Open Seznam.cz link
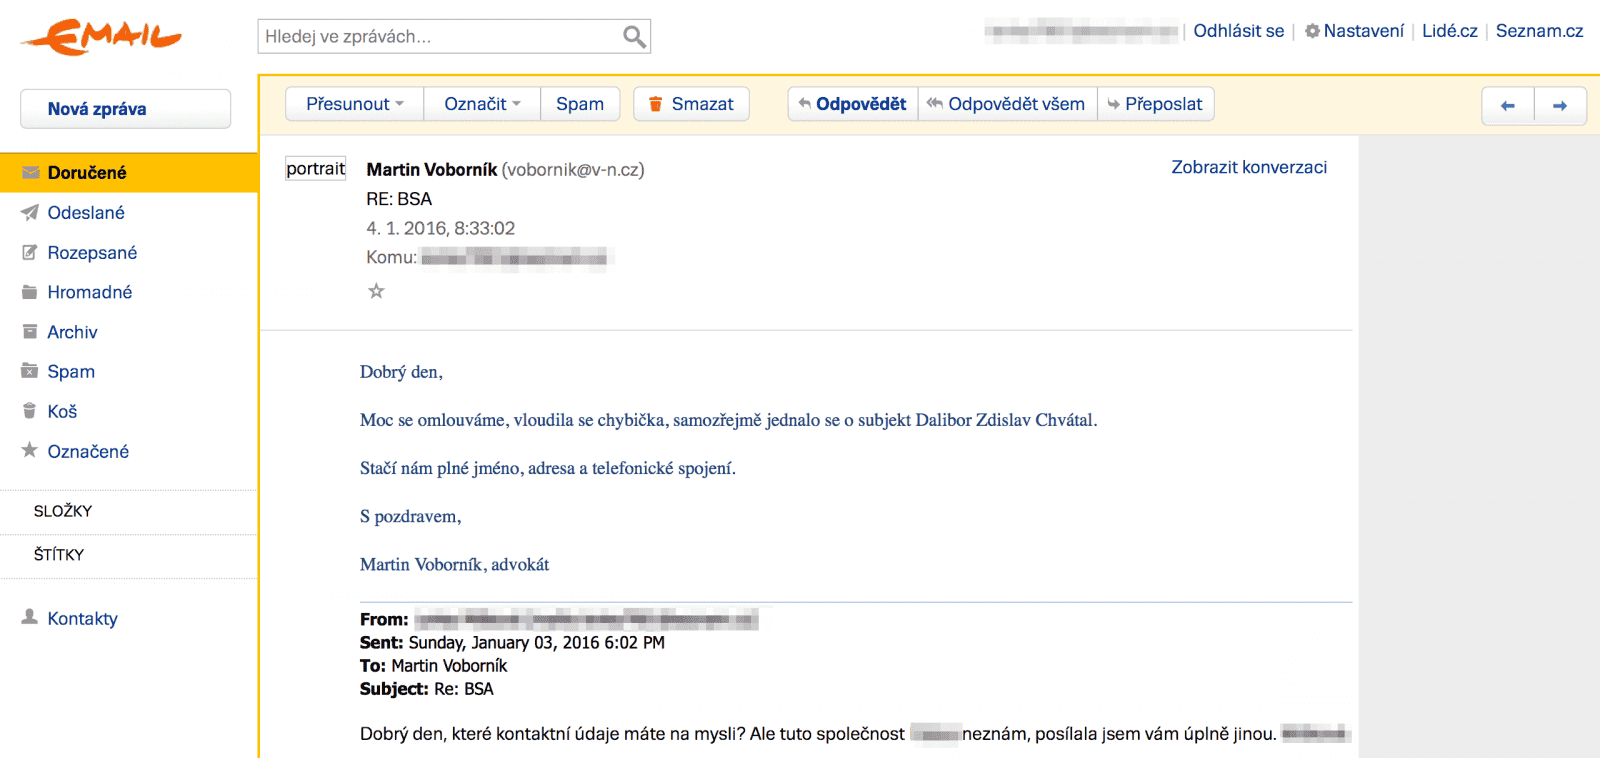Viewport: 1600px width, 758px height. click(1539, 31)
